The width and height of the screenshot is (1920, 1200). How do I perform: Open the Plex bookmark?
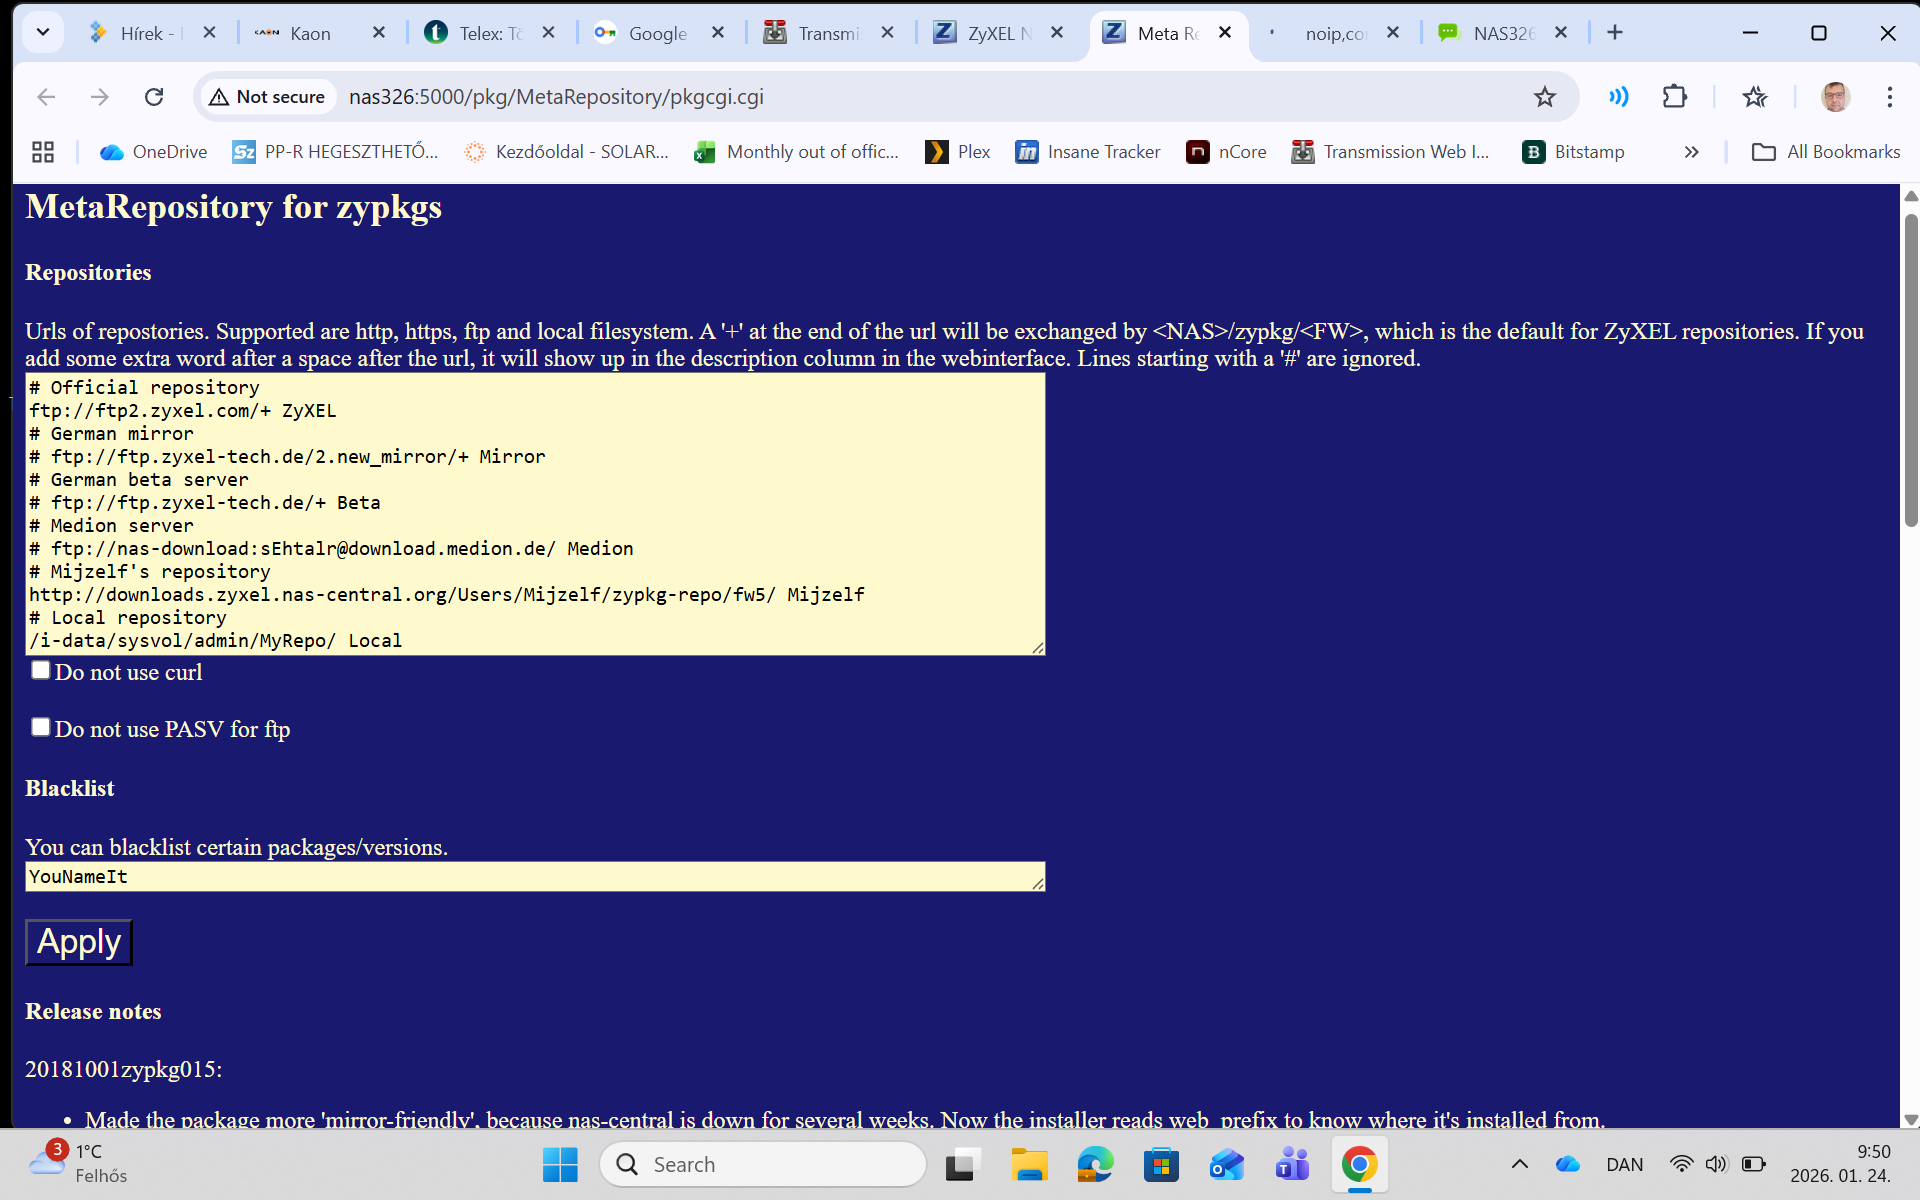957,152
